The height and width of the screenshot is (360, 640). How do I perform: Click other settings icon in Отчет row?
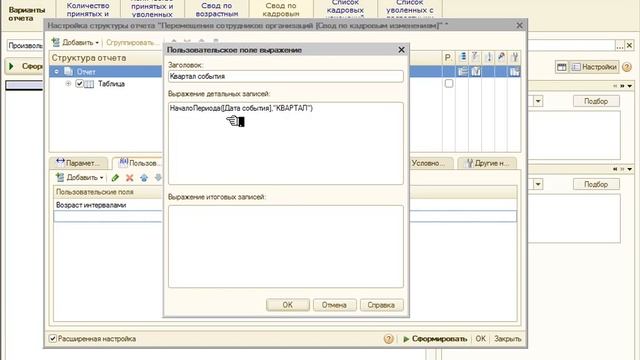point(515,71)
